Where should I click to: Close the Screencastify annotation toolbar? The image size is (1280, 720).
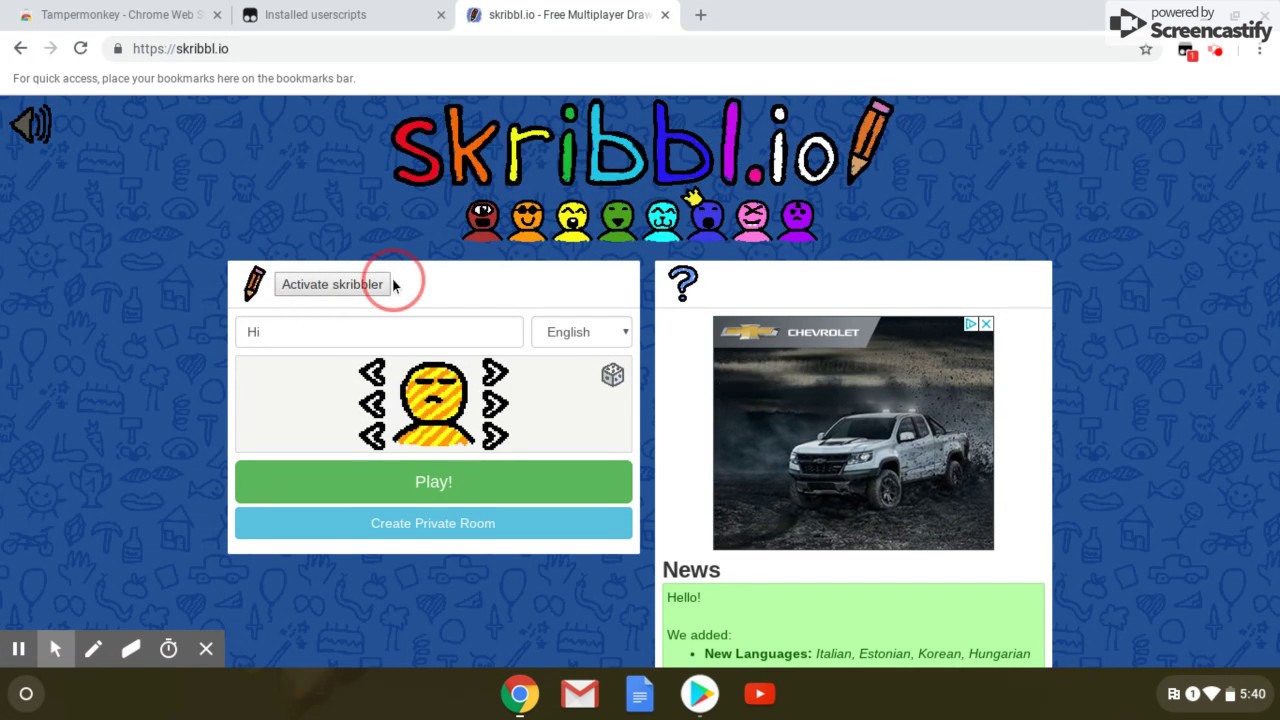(206, 649)
